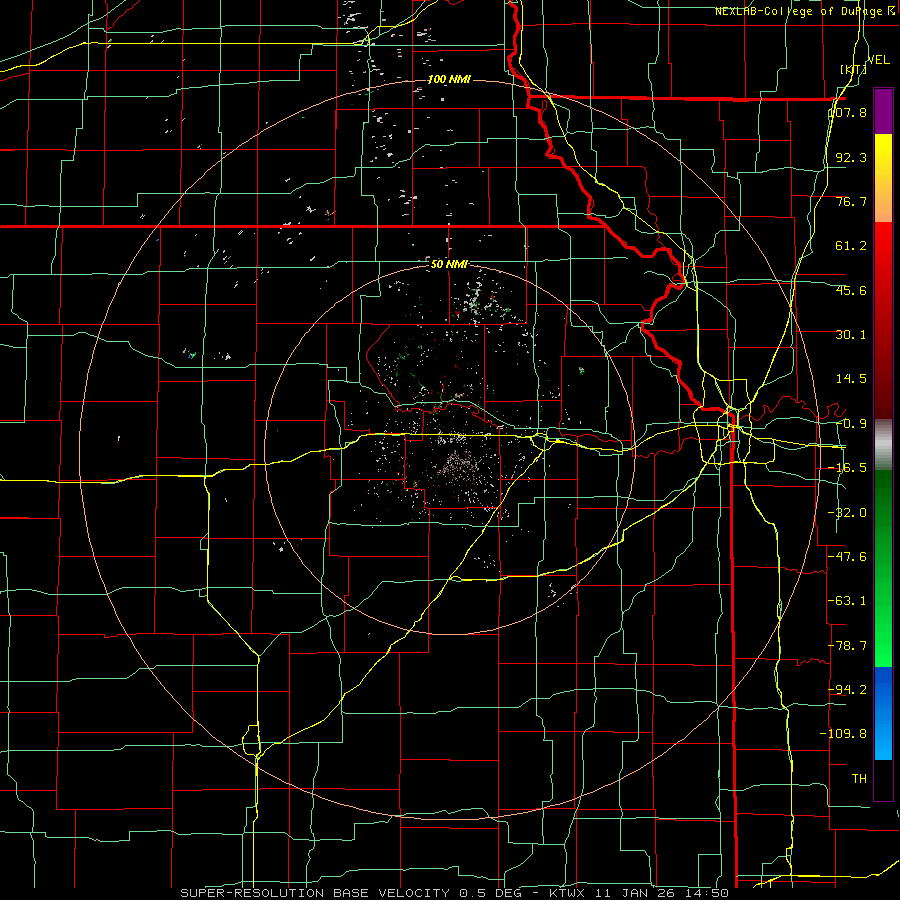
Task: Click the 100 NMI range ring label
Action: pyautogui.click(x=449, y=79)
